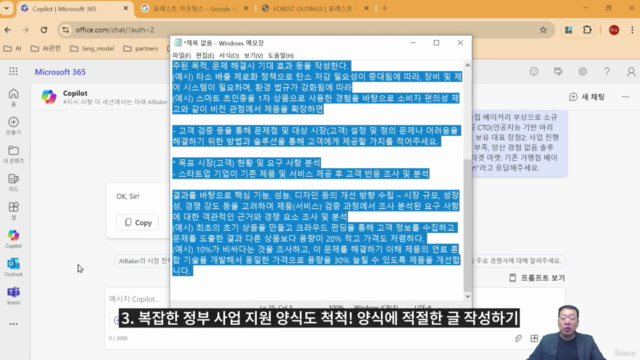Image resolution: width=640 pixels, height=360 pixels.
Task: Click the feedback smiley icon in header
Action: 534,71
